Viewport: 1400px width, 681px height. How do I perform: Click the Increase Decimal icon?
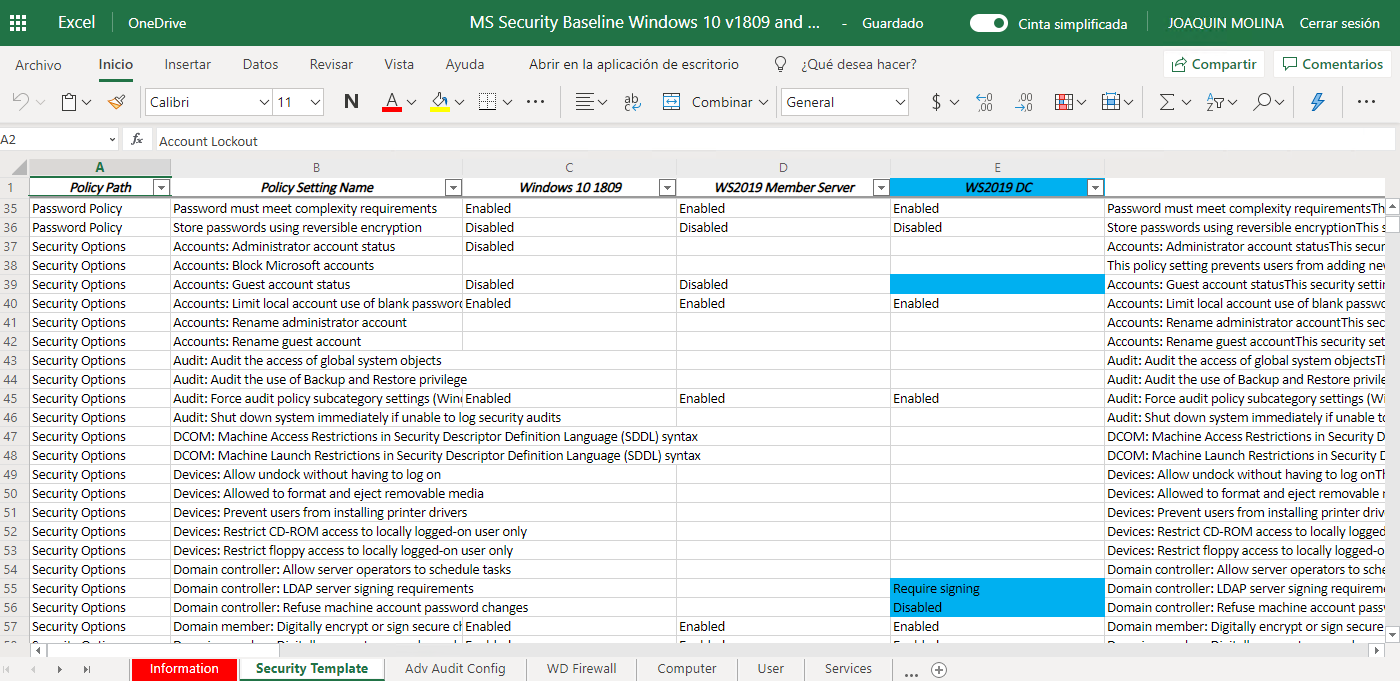[x=984, y=102]
